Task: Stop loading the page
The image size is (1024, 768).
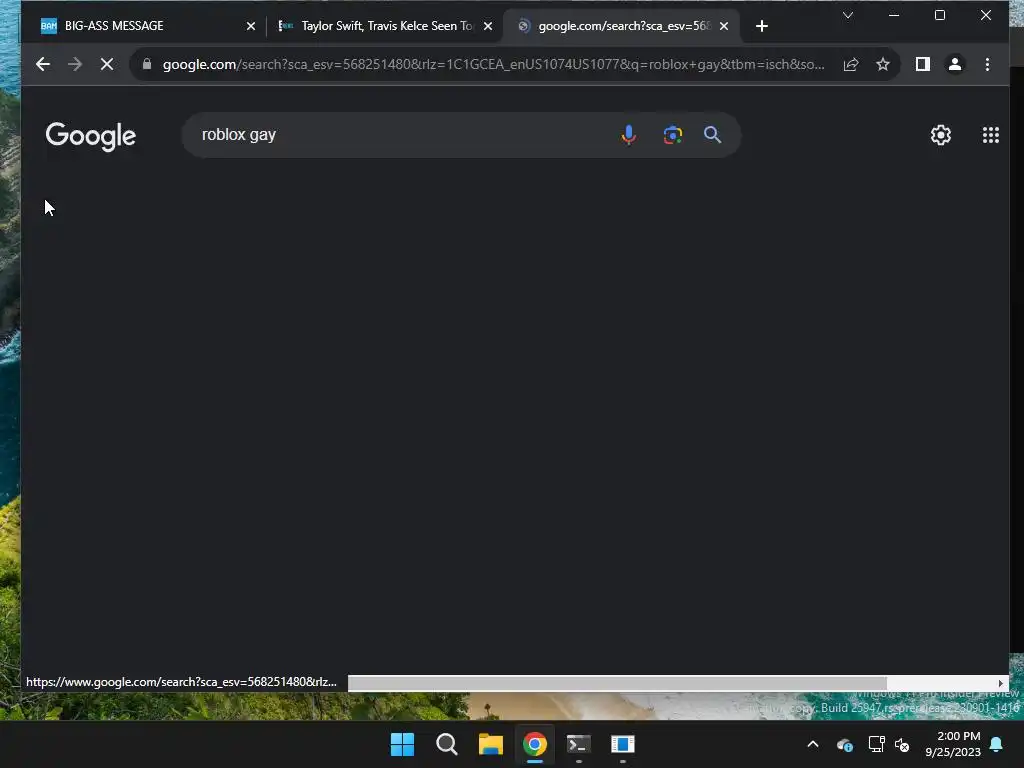Action: point(107,64)
